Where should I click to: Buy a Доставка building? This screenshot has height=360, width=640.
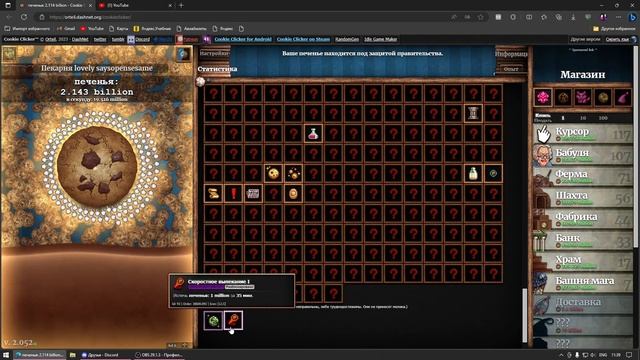583,304
